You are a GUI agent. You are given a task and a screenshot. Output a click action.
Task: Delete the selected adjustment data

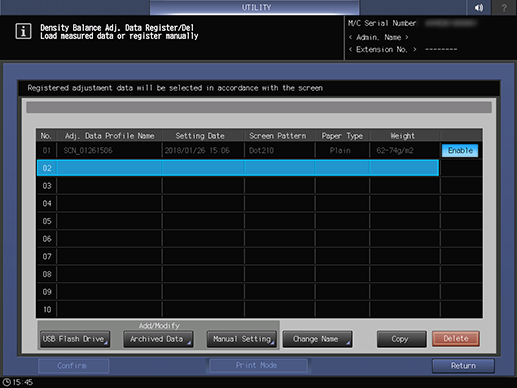(x=456, y=339)
